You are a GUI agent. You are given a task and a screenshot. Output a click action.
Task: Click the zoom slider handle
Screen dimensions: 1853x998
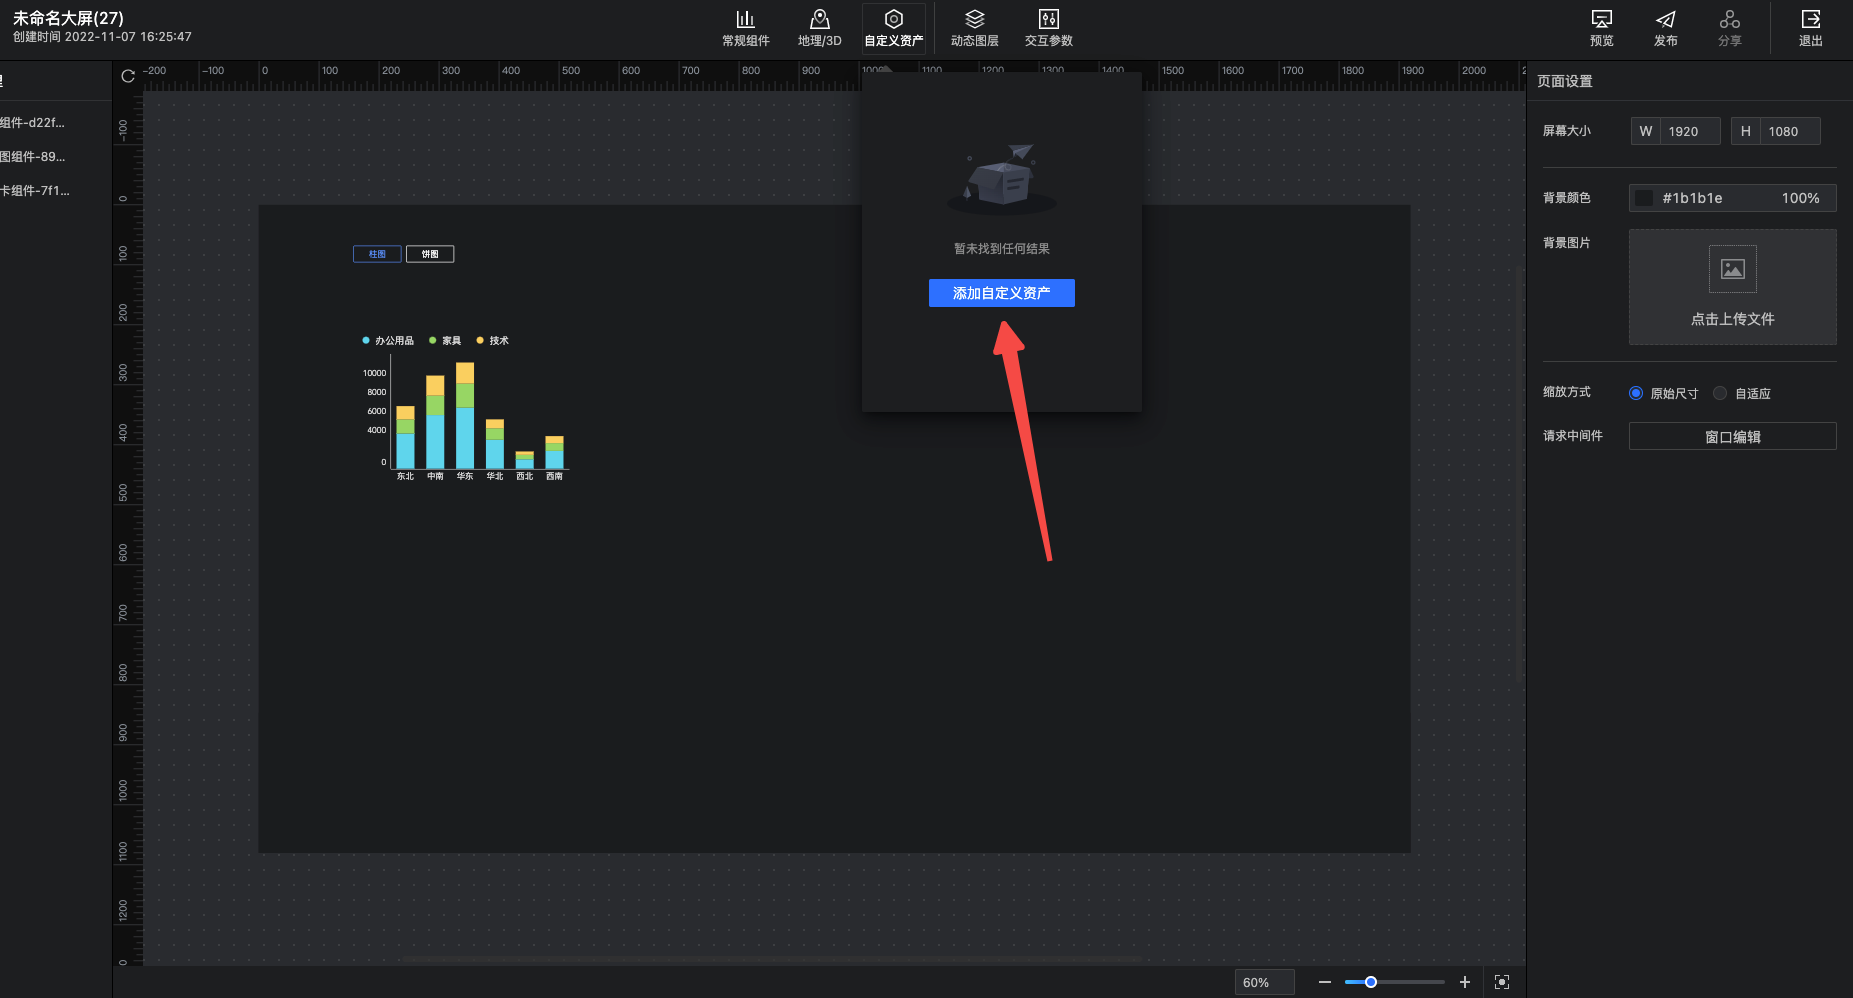(1371, 982)
